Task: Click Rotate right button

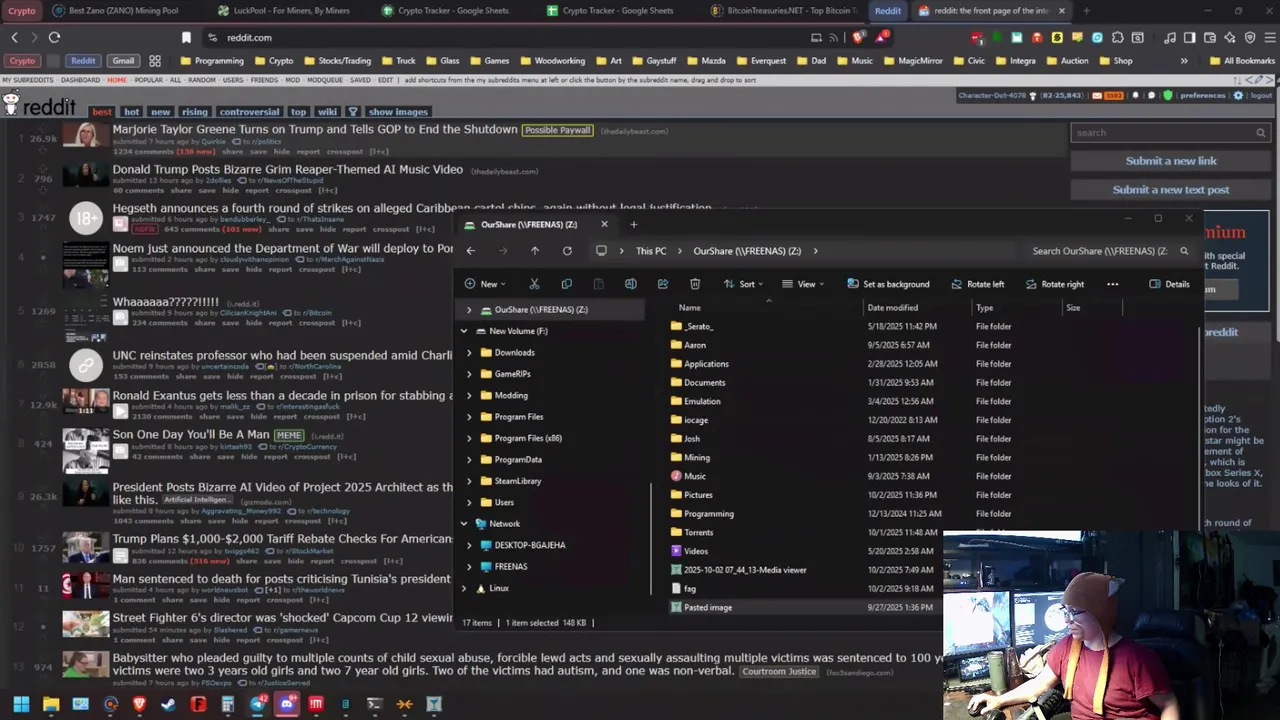Action: pyautogui.click(x=1054, y=284)
